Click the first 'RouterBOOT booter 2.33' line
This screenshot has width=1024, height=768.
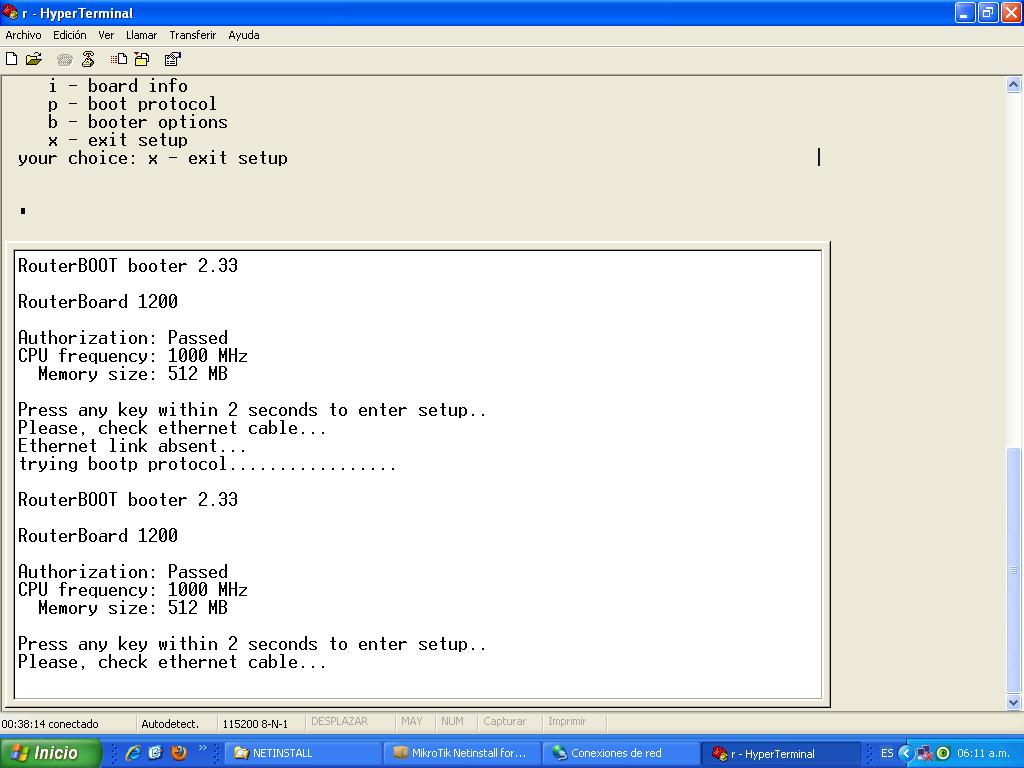[128, 265]
